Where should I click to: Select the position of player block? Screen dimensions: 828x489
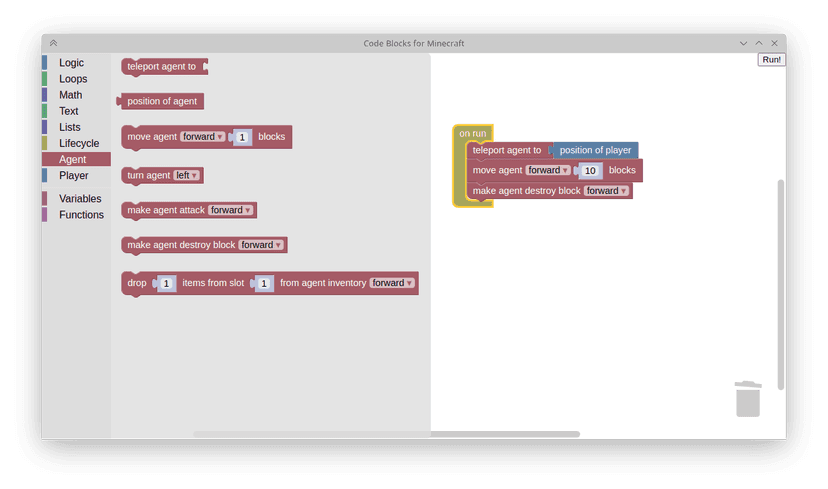595,150
